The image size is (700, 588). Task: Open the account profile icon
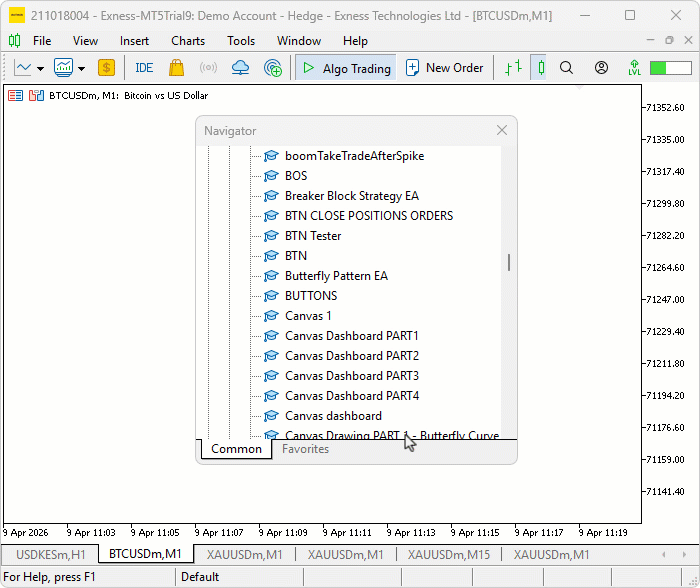point(601,68)
